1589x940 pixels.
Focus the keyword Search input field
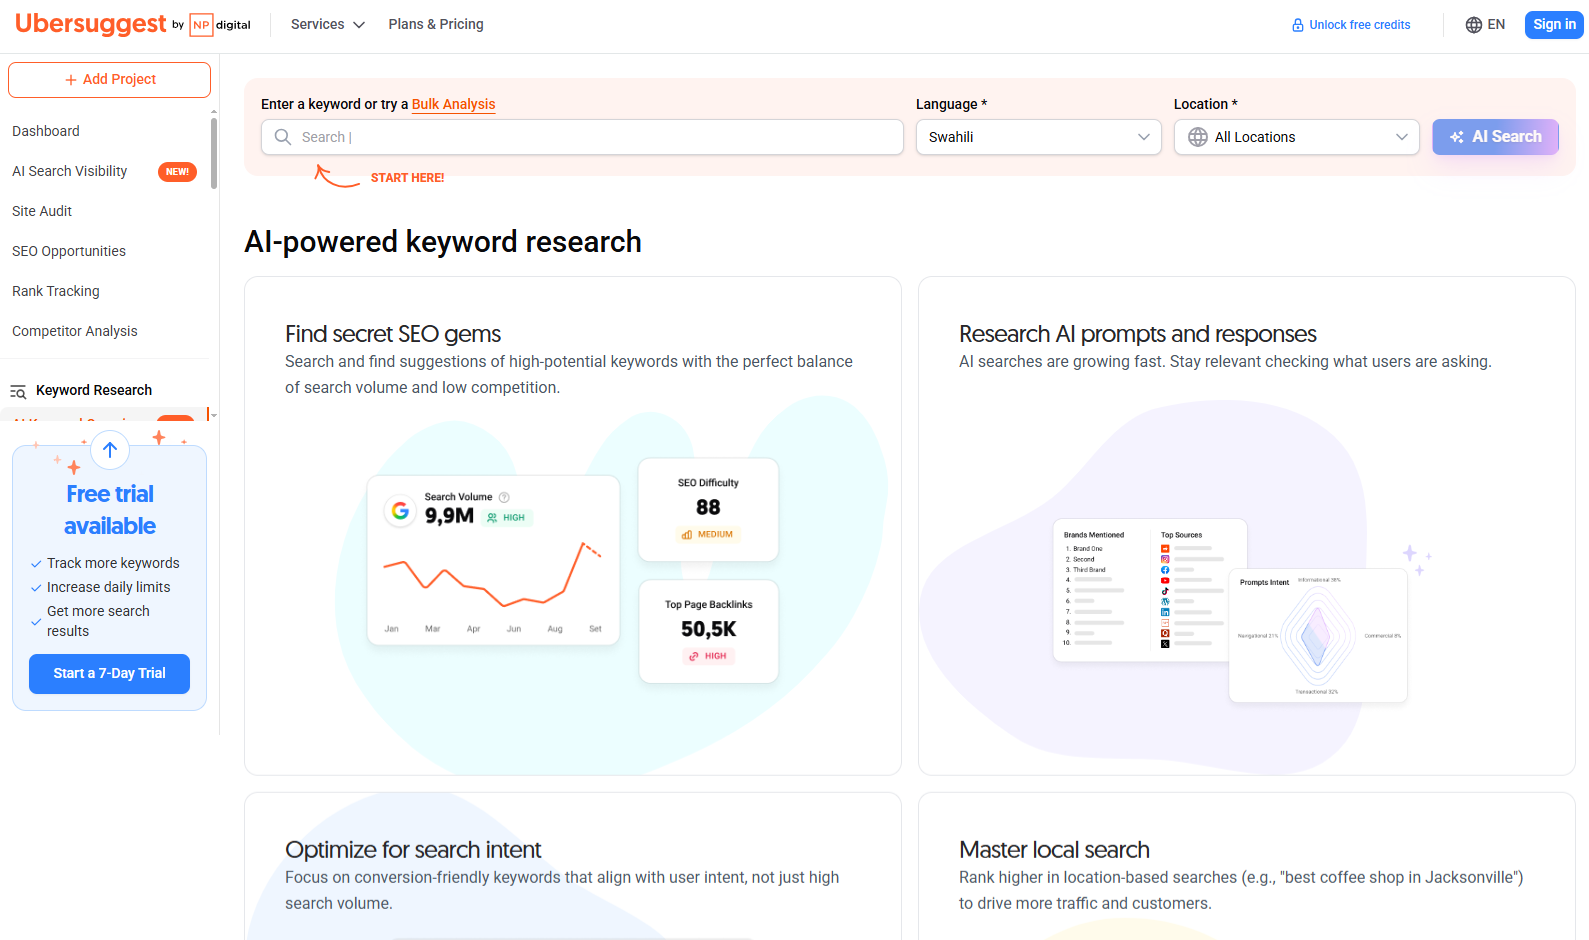[582, 137]
